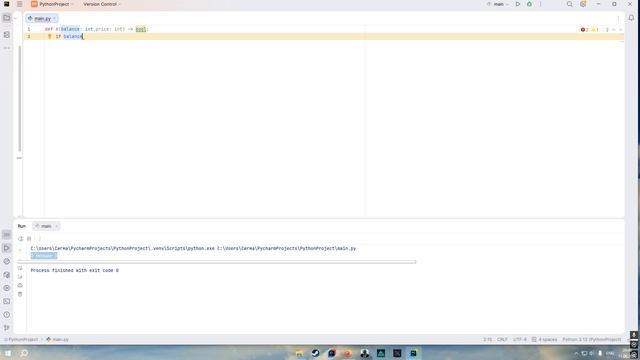Expand the PythonProject project dropdown
640x360 pixels.
tap(53, 4)
